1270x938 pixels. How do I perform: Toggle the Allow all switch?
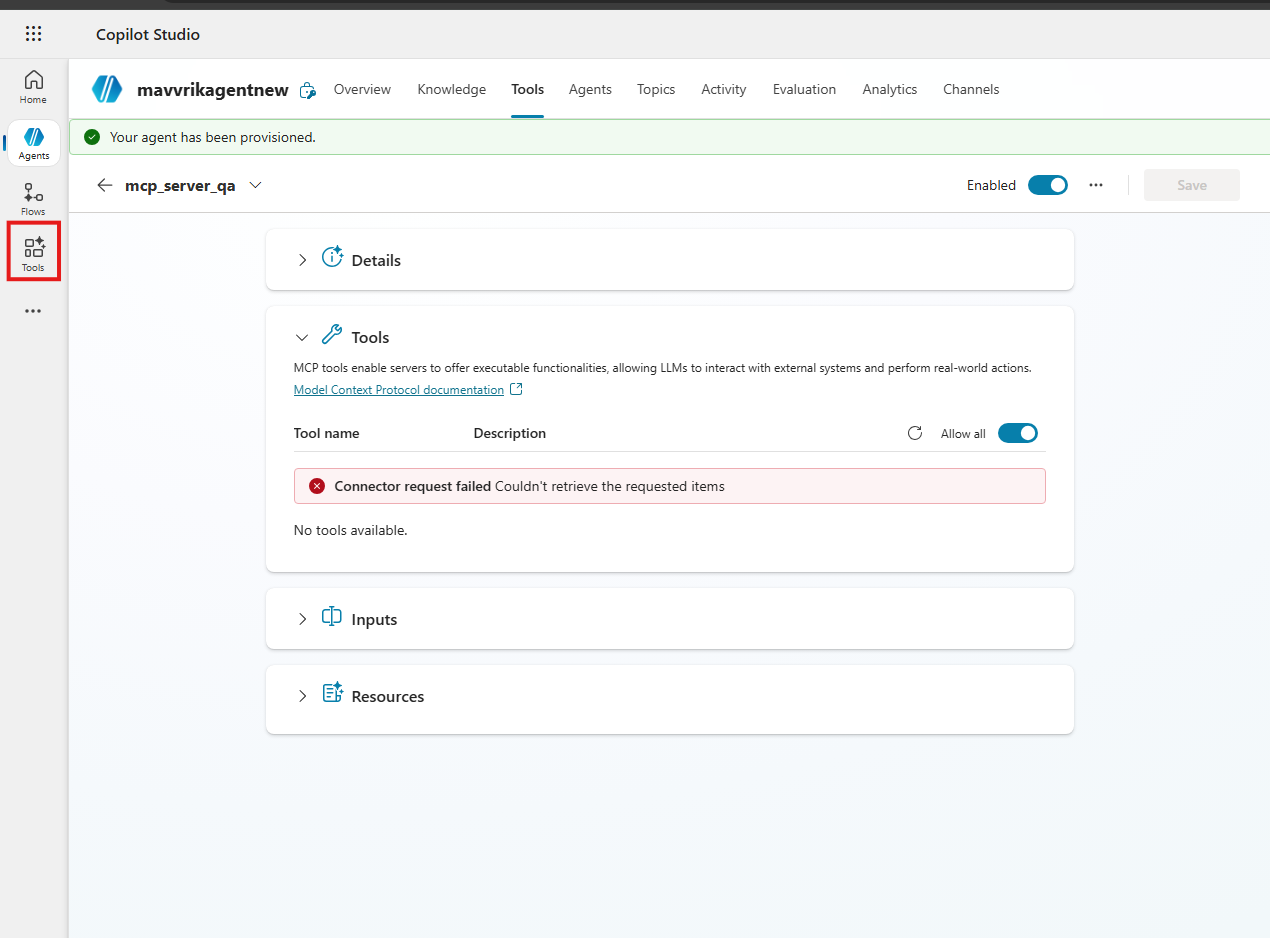[1018, 433]
